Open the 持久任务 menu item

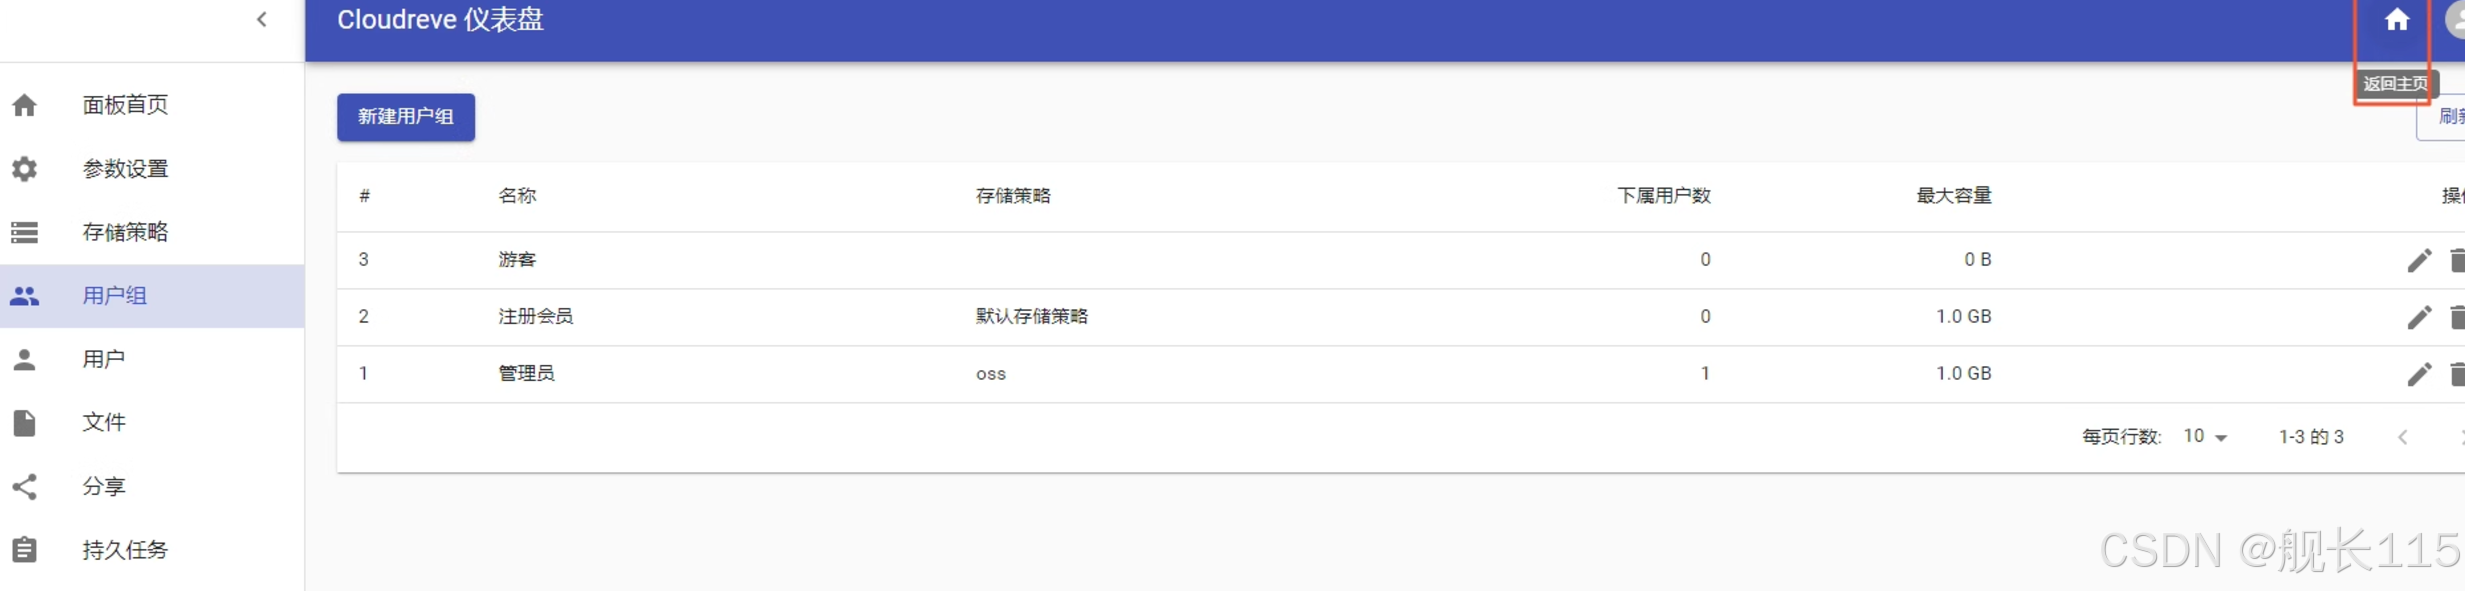(x=152, y=550)
